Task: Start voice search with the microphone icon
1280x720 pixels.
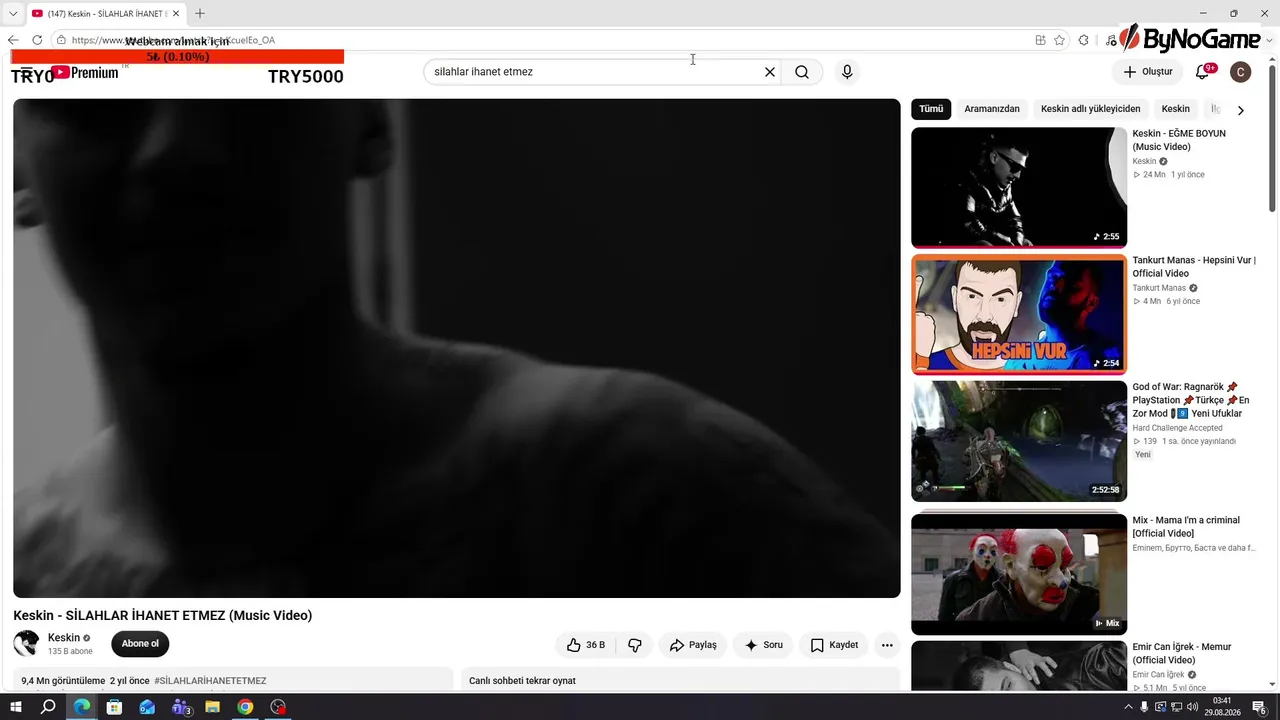Action: pos(847,72)
